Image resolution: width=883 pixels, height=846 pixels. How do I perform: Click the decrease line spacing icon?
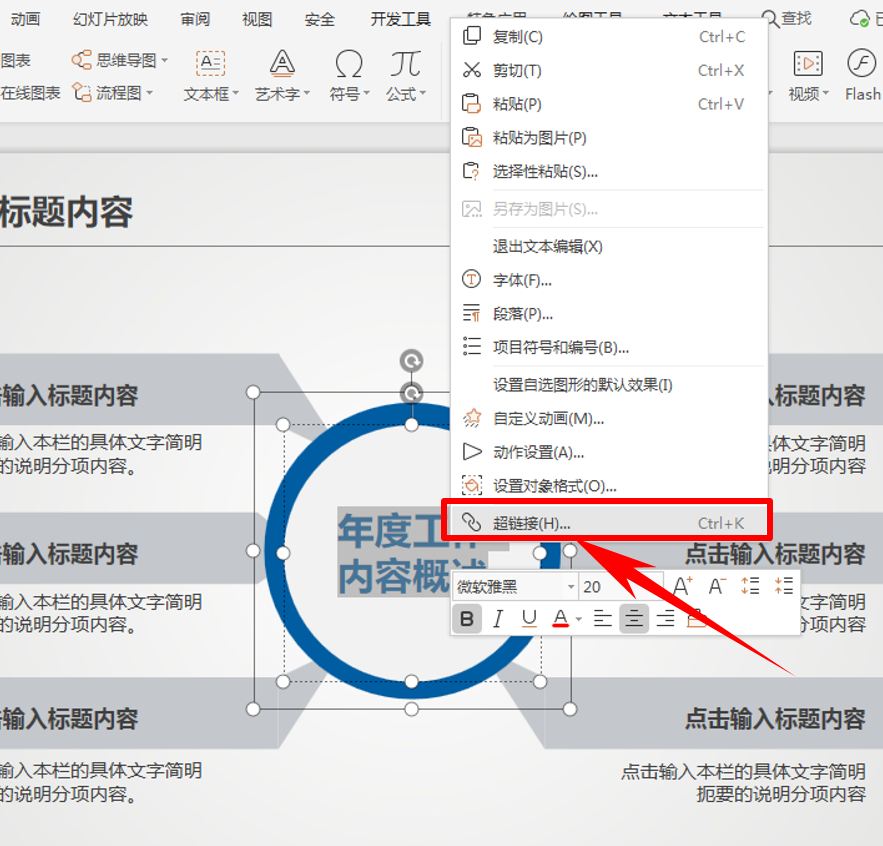tap(783, 586)
